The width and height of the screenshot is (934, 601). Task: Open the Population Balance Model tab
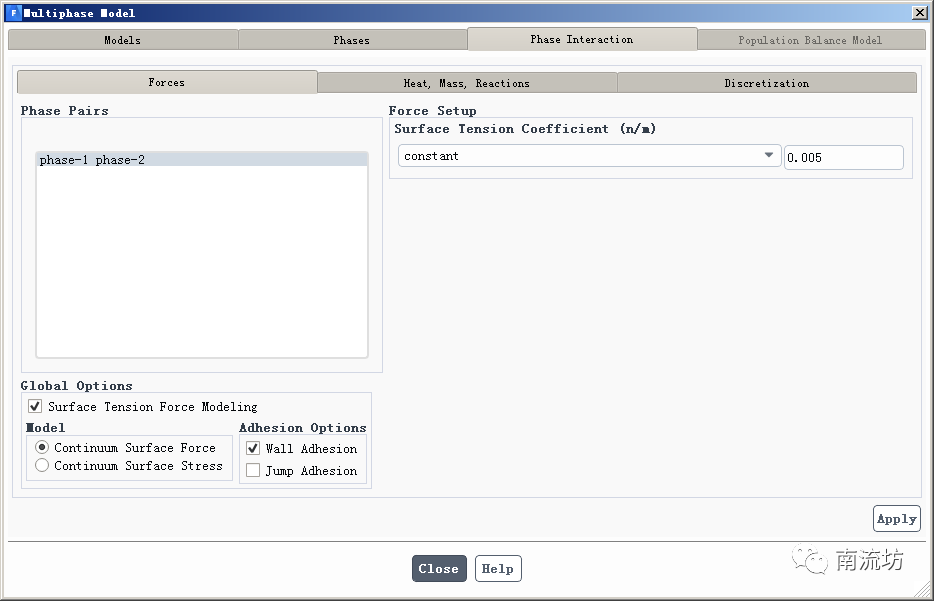(x=810, y=40)
